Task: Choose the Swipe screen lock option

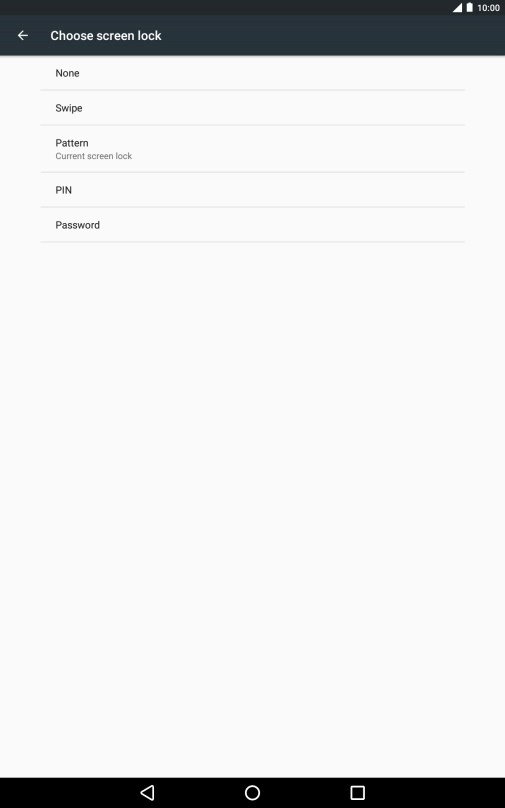Action: coord(252,108)
